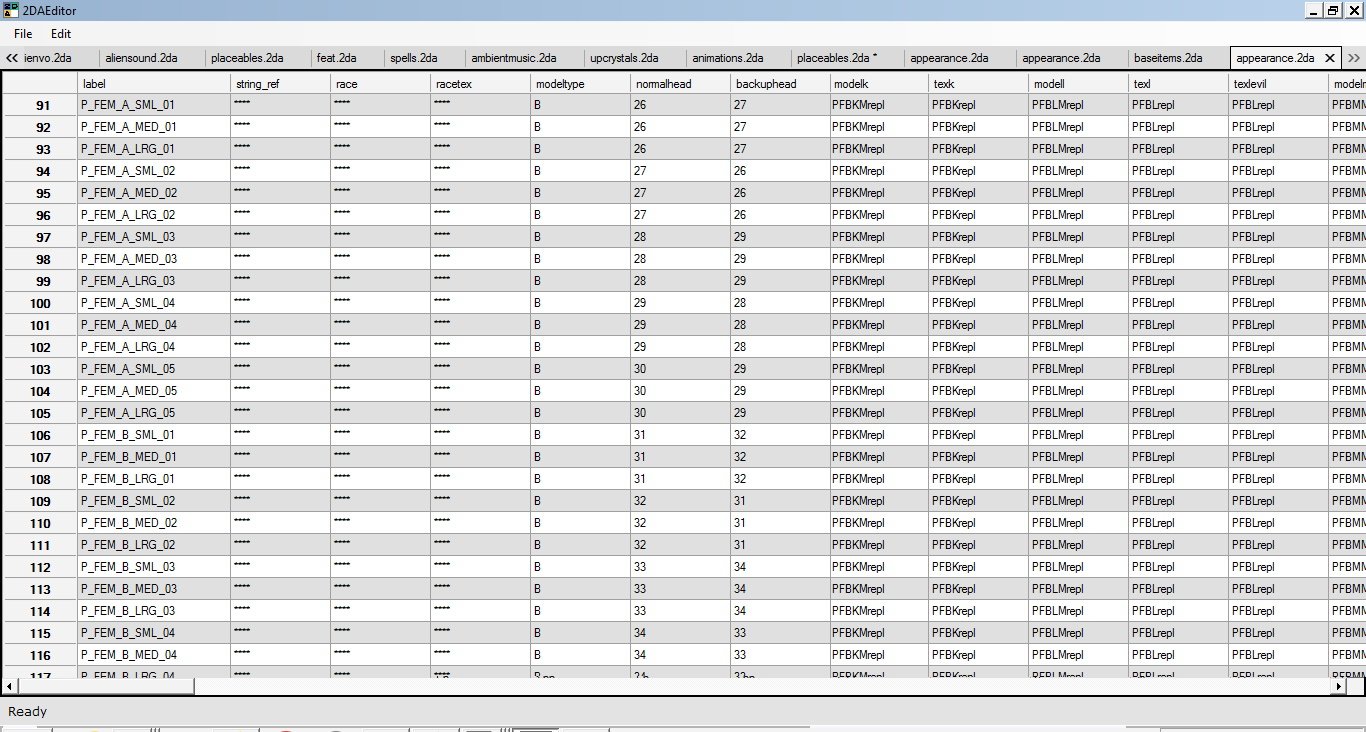
Task: Click modeltype cell in row 102
Action: click(x=581, y=347)
